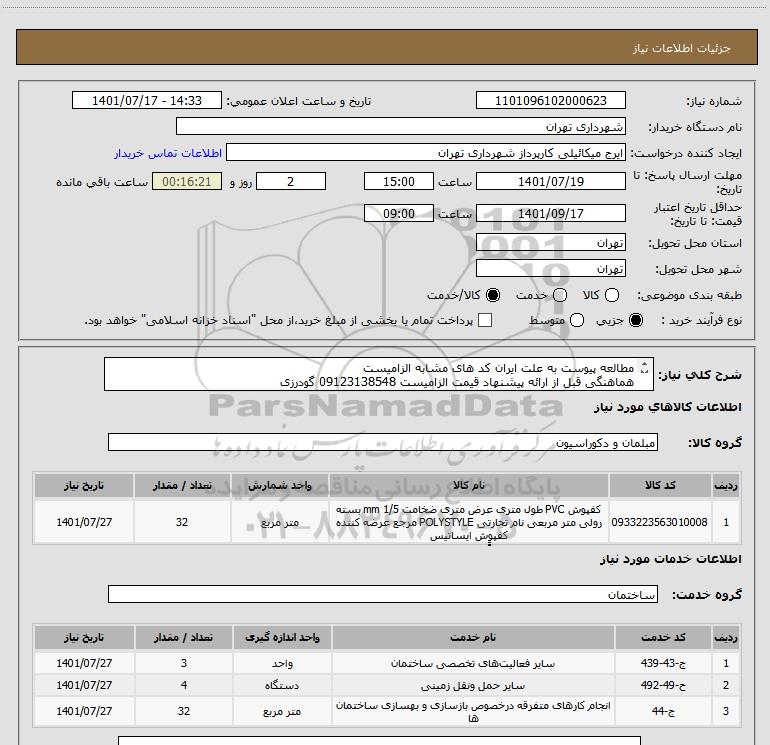Viewport: 770px width, 745px height.
Task: Click the گروه کالا field مبلمان و دکوراسیون
Action: pyautogui.click(x=383, y=442)
